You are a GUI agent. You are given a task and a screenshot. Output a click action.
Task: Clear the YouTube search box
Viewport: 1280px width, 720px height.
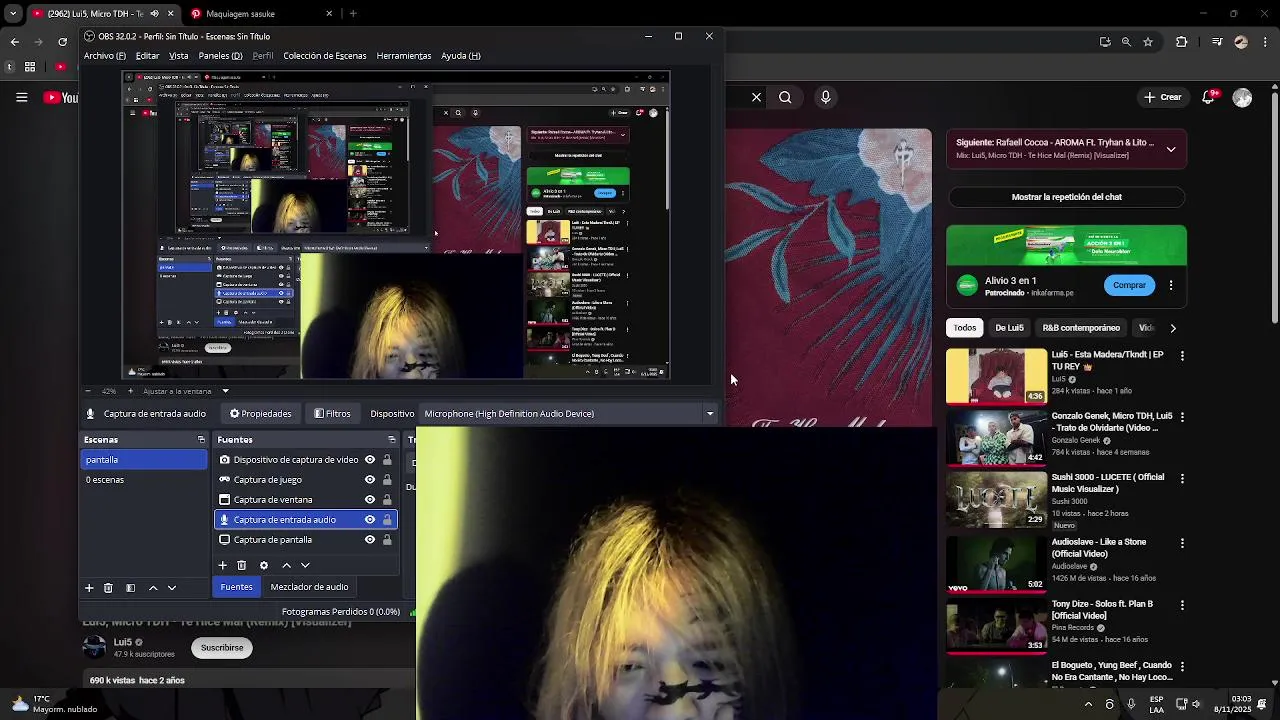(756, 97)
